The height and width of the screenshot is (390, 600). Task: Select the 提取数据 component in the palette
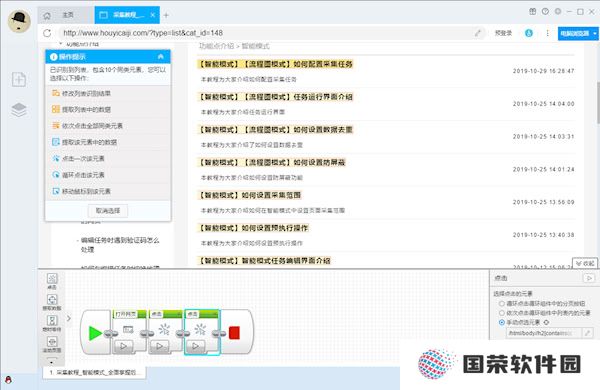point(52,302)
